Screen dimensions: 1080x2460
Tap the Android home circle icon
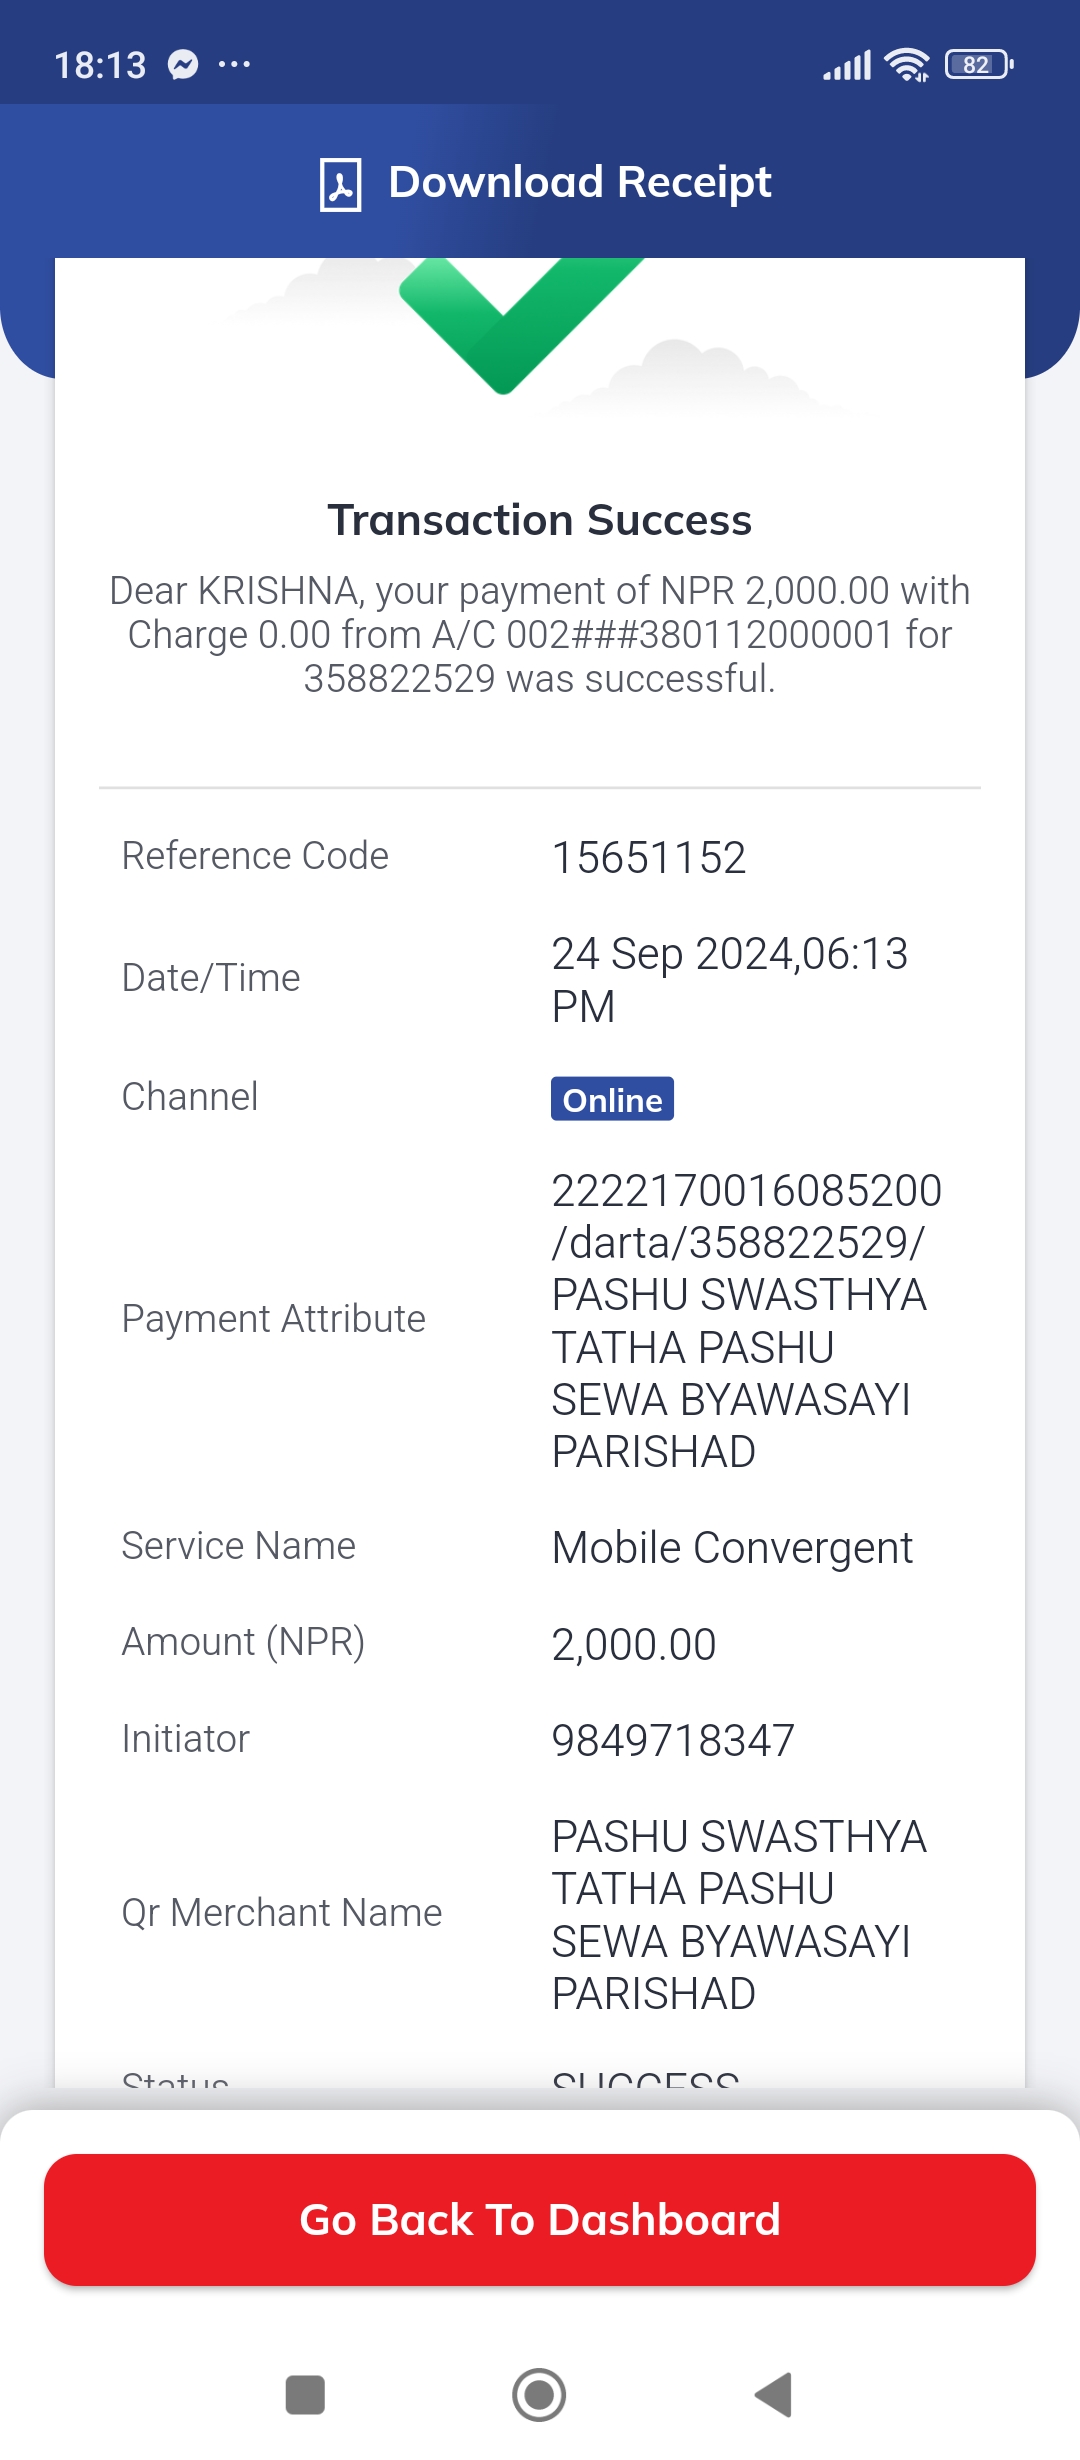(539, 2395)
